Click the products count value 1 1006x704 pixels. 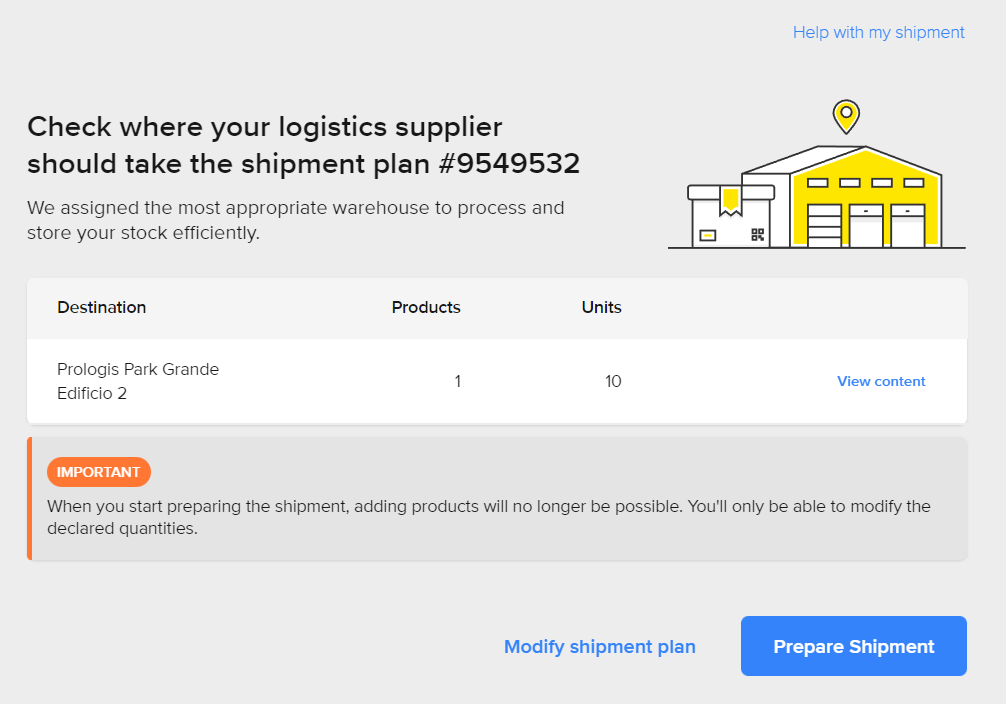pos(457,381)
